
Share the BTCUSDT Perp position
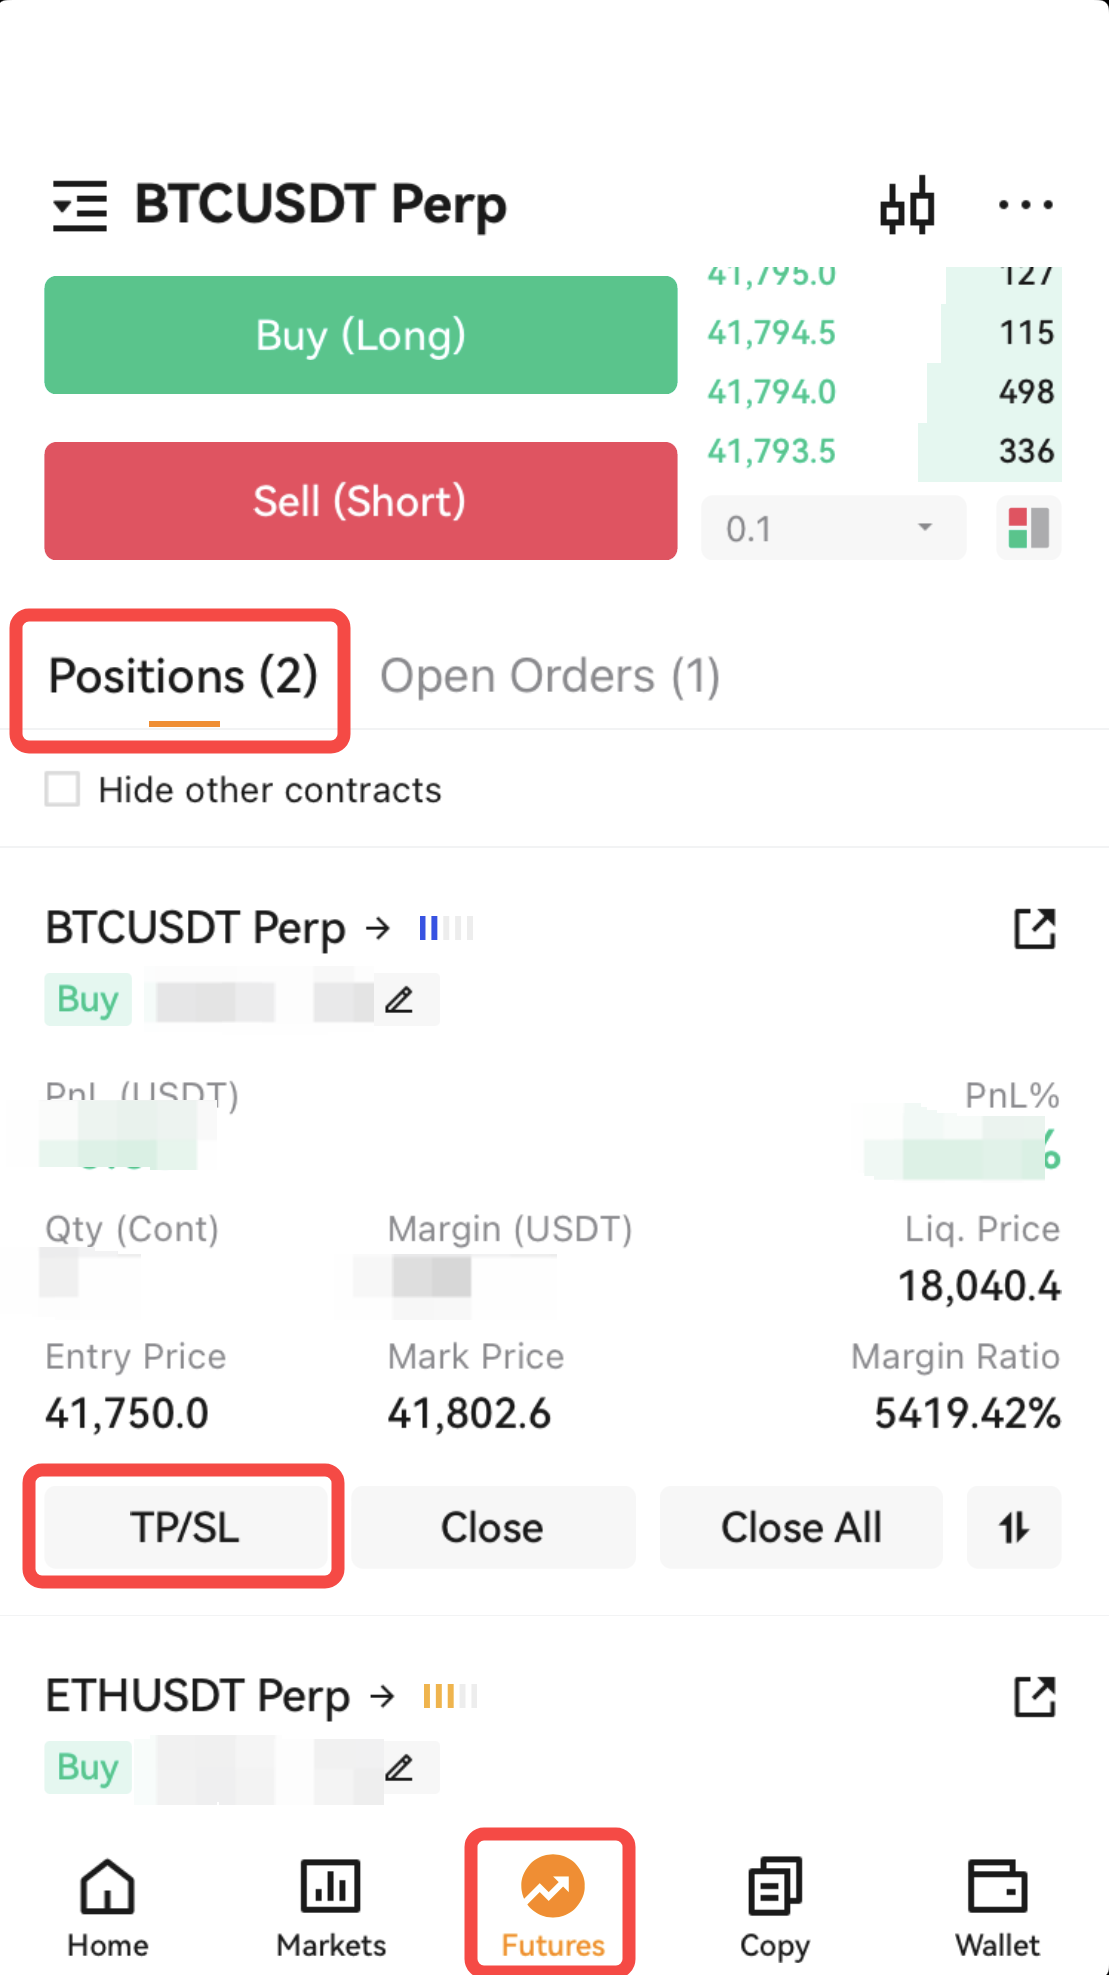[1035, 928]
